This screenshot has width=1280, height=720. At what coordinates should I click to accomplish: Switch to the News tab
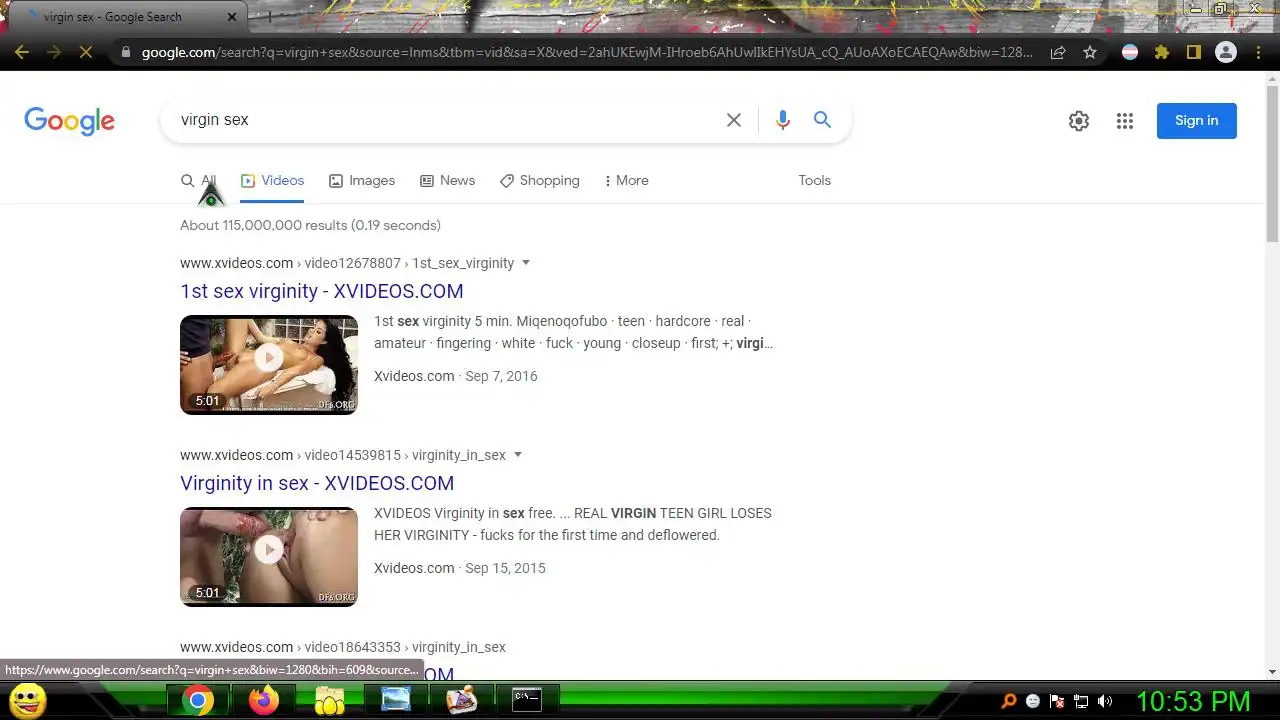447,181
